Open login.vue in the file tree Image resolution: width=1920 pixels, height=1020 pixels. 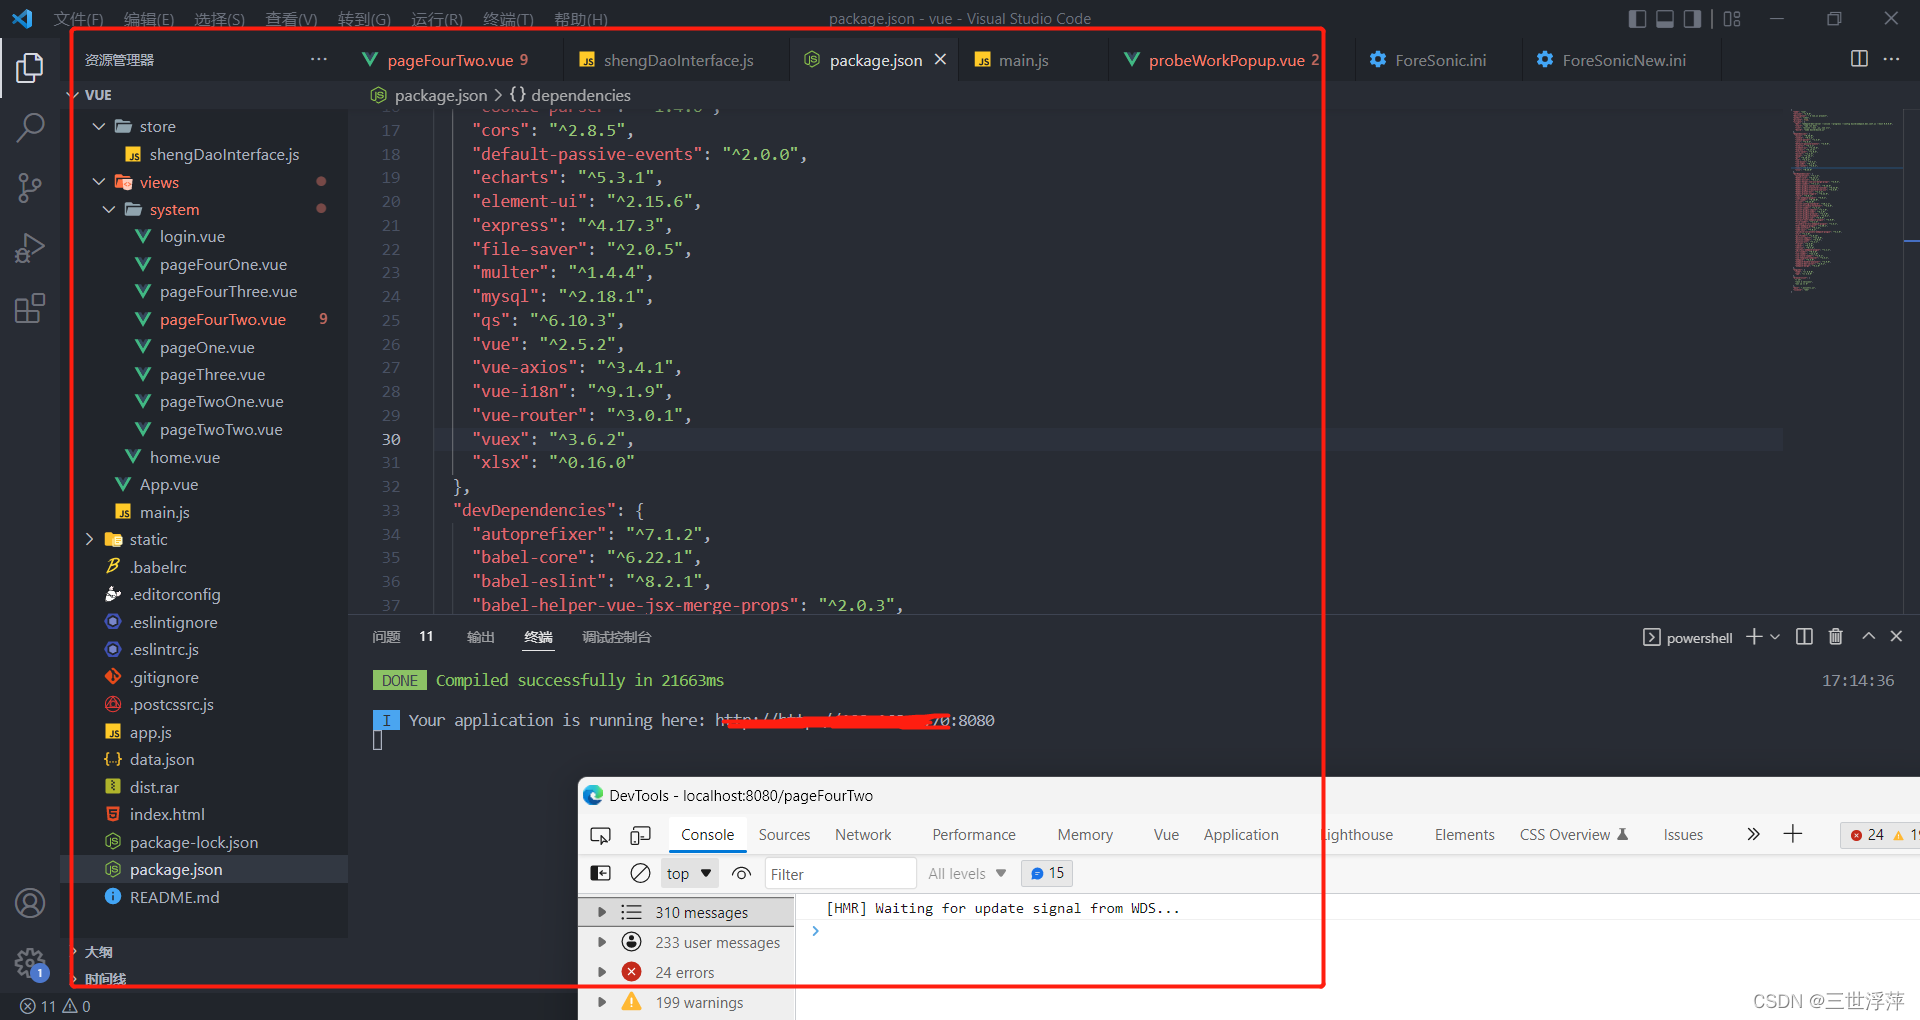tap(192, 237)
